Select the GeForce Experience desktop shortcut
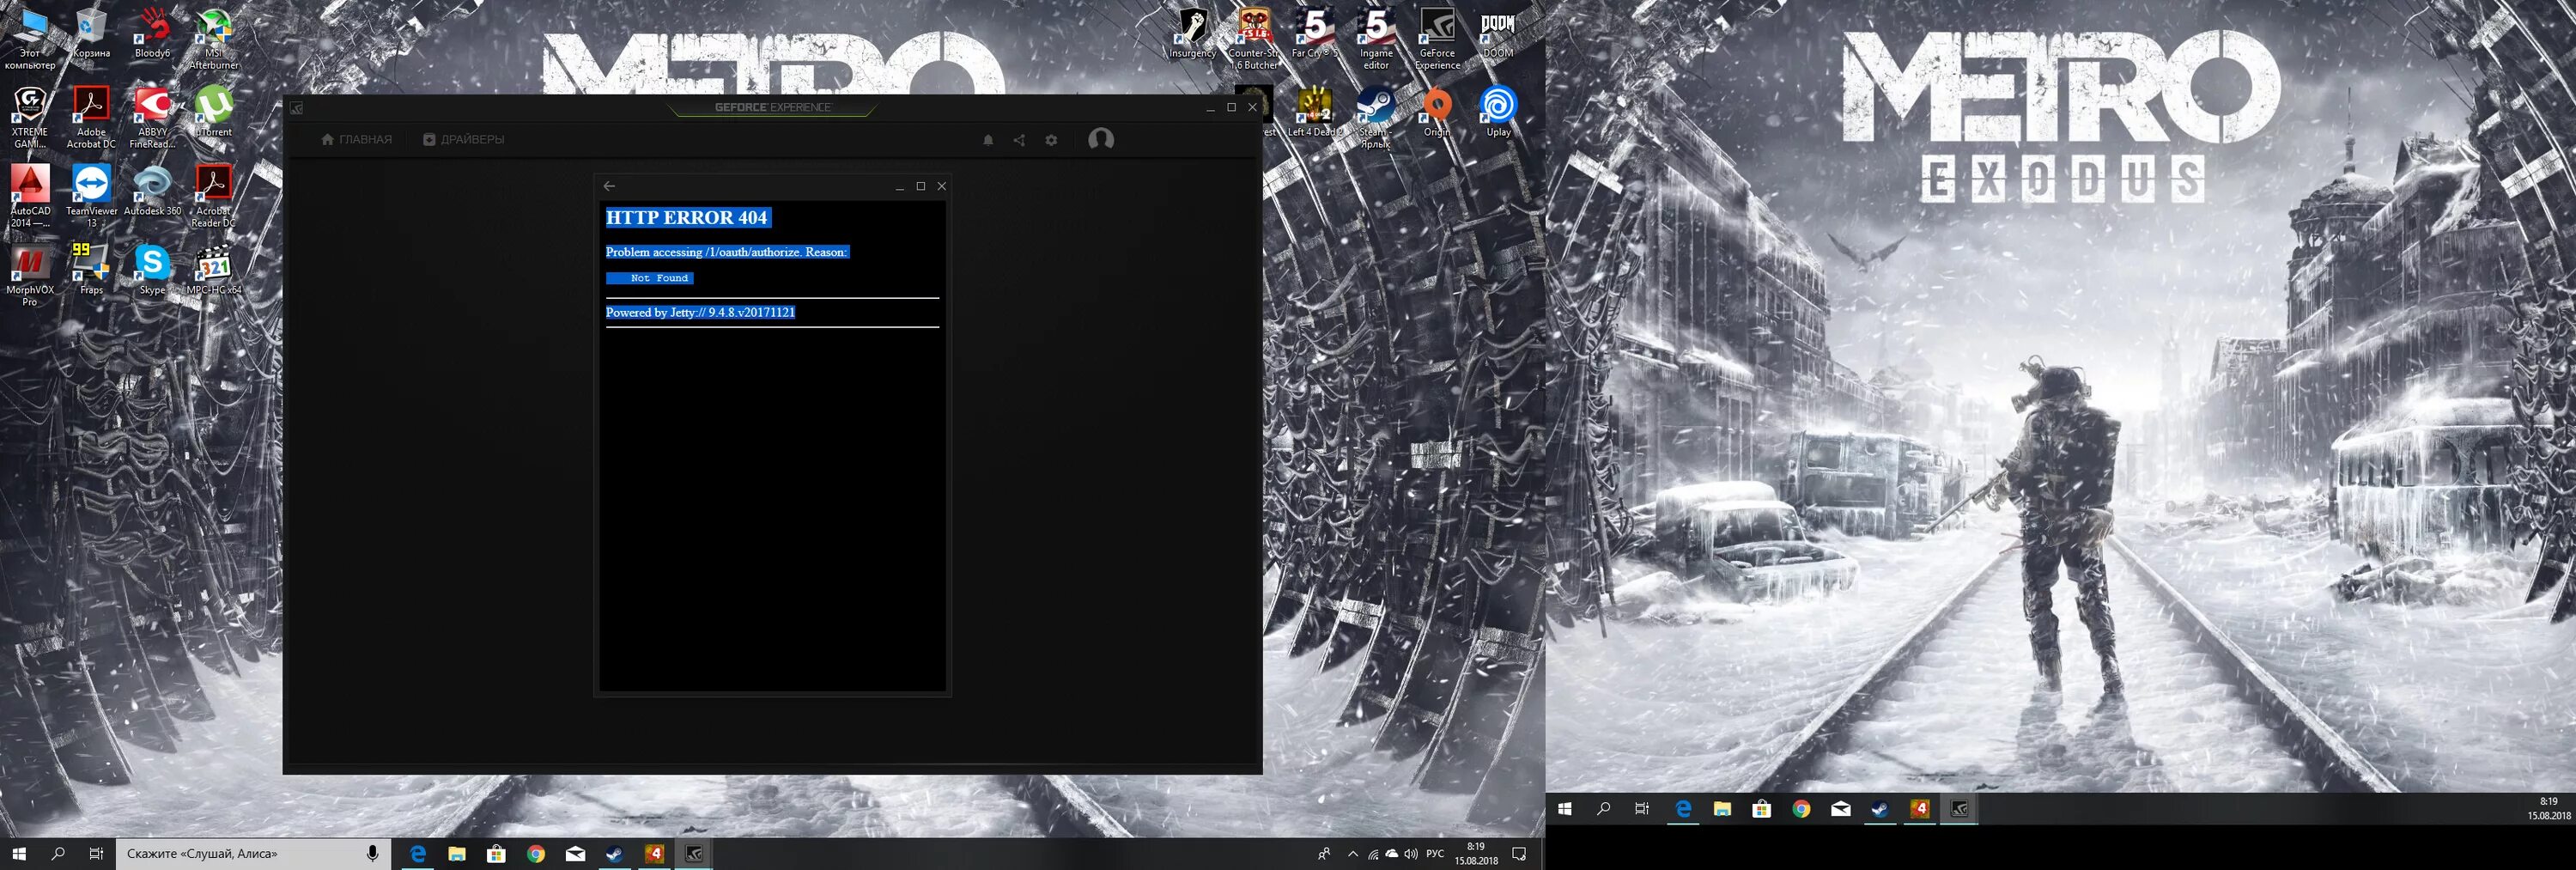 click(1437, 38)
